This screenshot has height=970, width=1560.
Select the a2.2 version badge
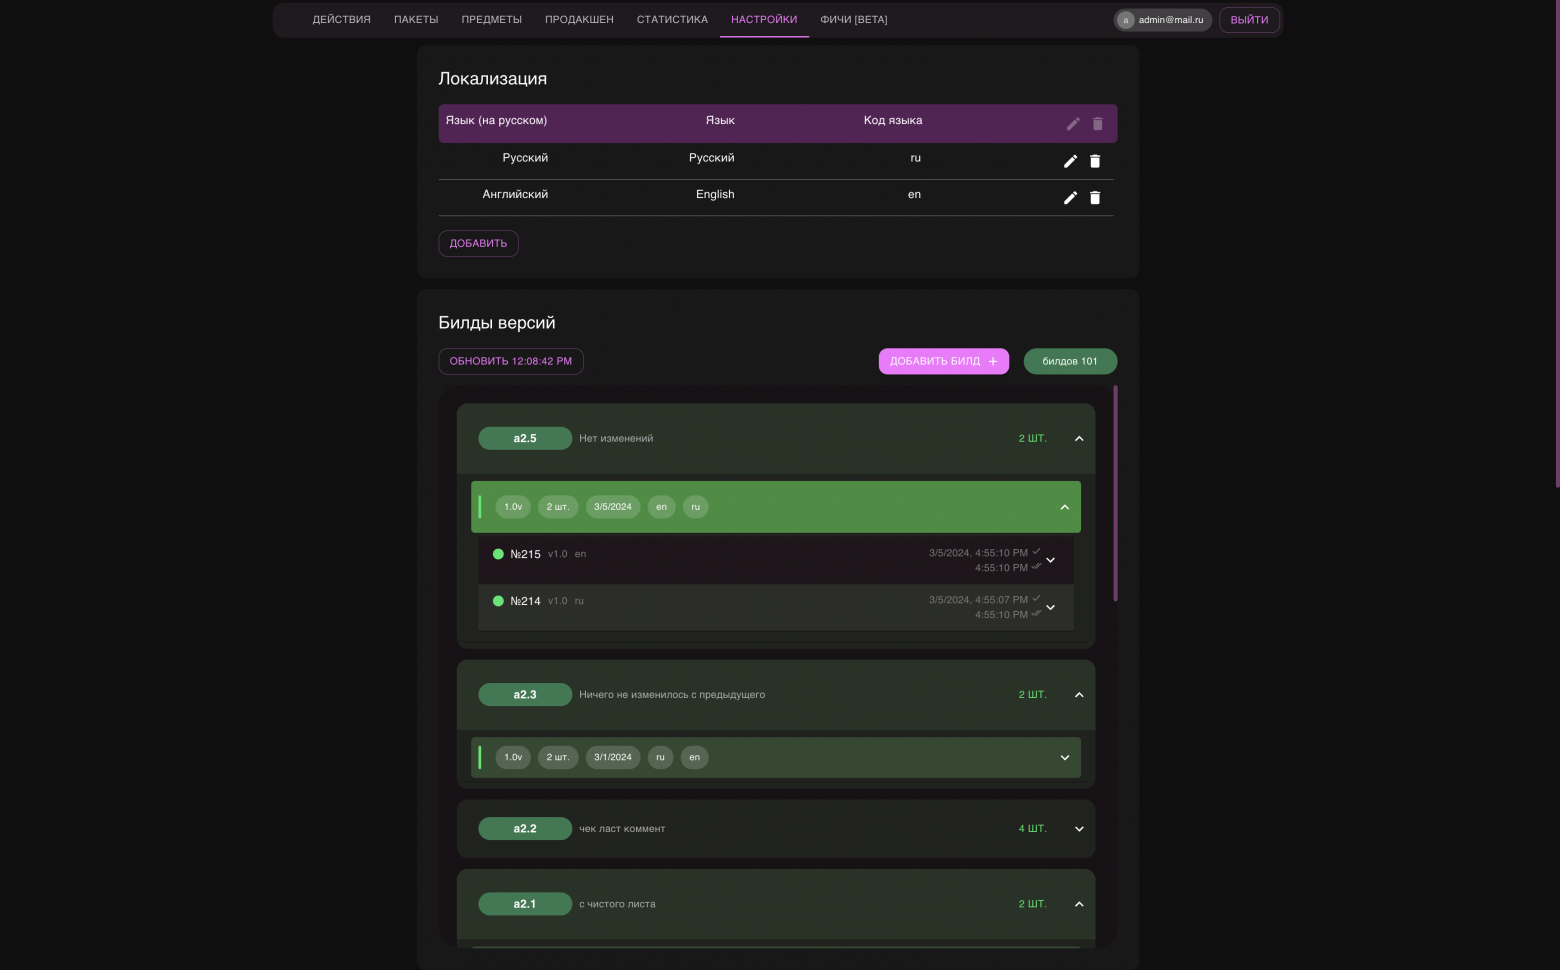coord(525,829)
